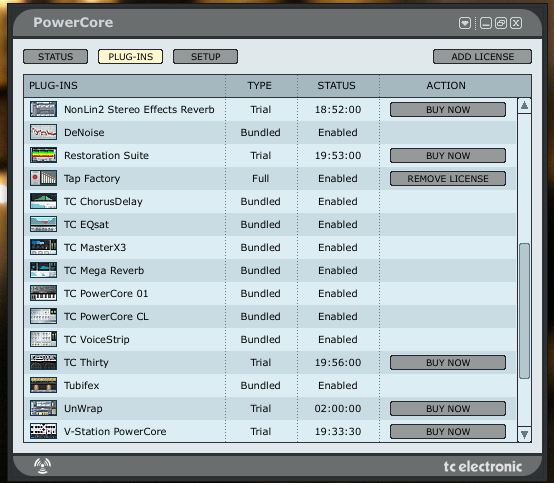Select the Tap Factory plug-in icon

[x=43, y=178]
